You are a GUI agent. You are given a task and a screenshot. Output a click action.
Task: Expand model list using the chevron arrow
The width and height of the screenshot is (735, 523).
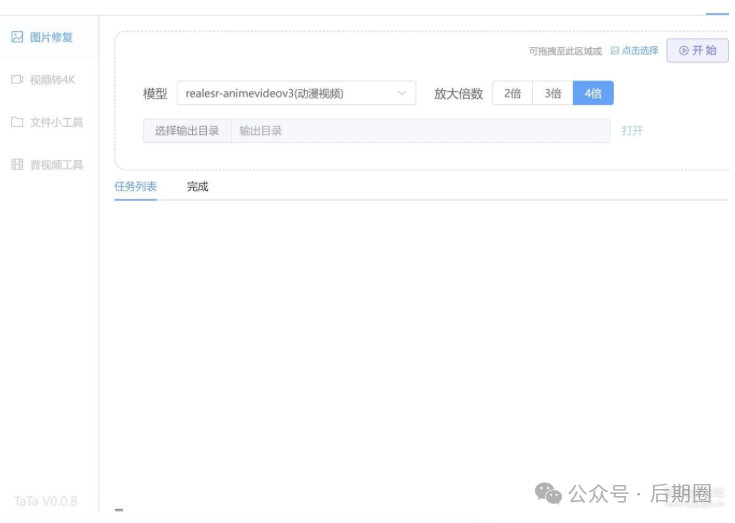[x=401, y=93]
